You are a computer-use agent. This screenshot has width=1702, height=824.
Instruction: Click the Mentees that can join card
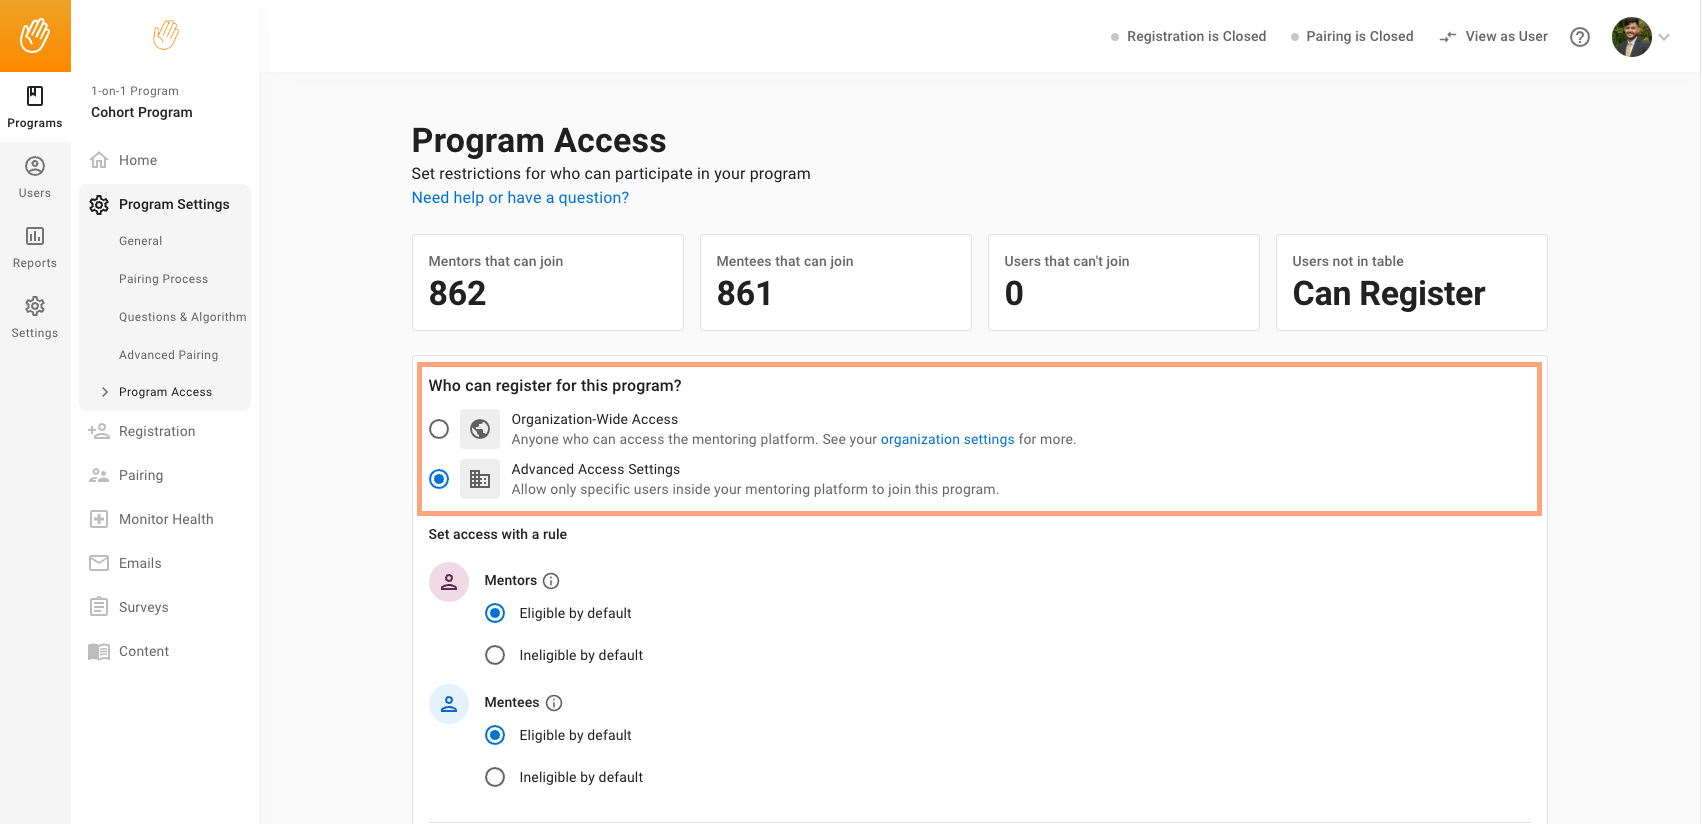click(836, 282)
